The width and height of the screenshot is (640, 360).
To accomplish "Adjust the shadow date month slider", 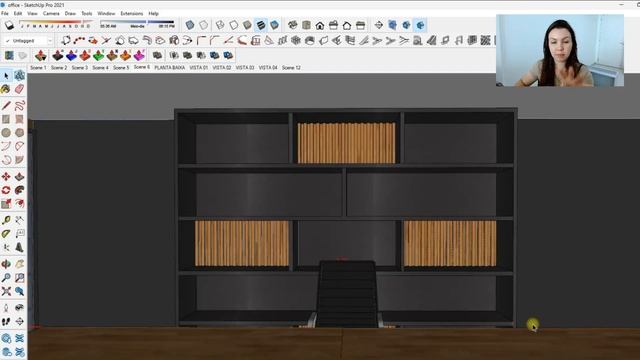I will click(x=56, y=24).
